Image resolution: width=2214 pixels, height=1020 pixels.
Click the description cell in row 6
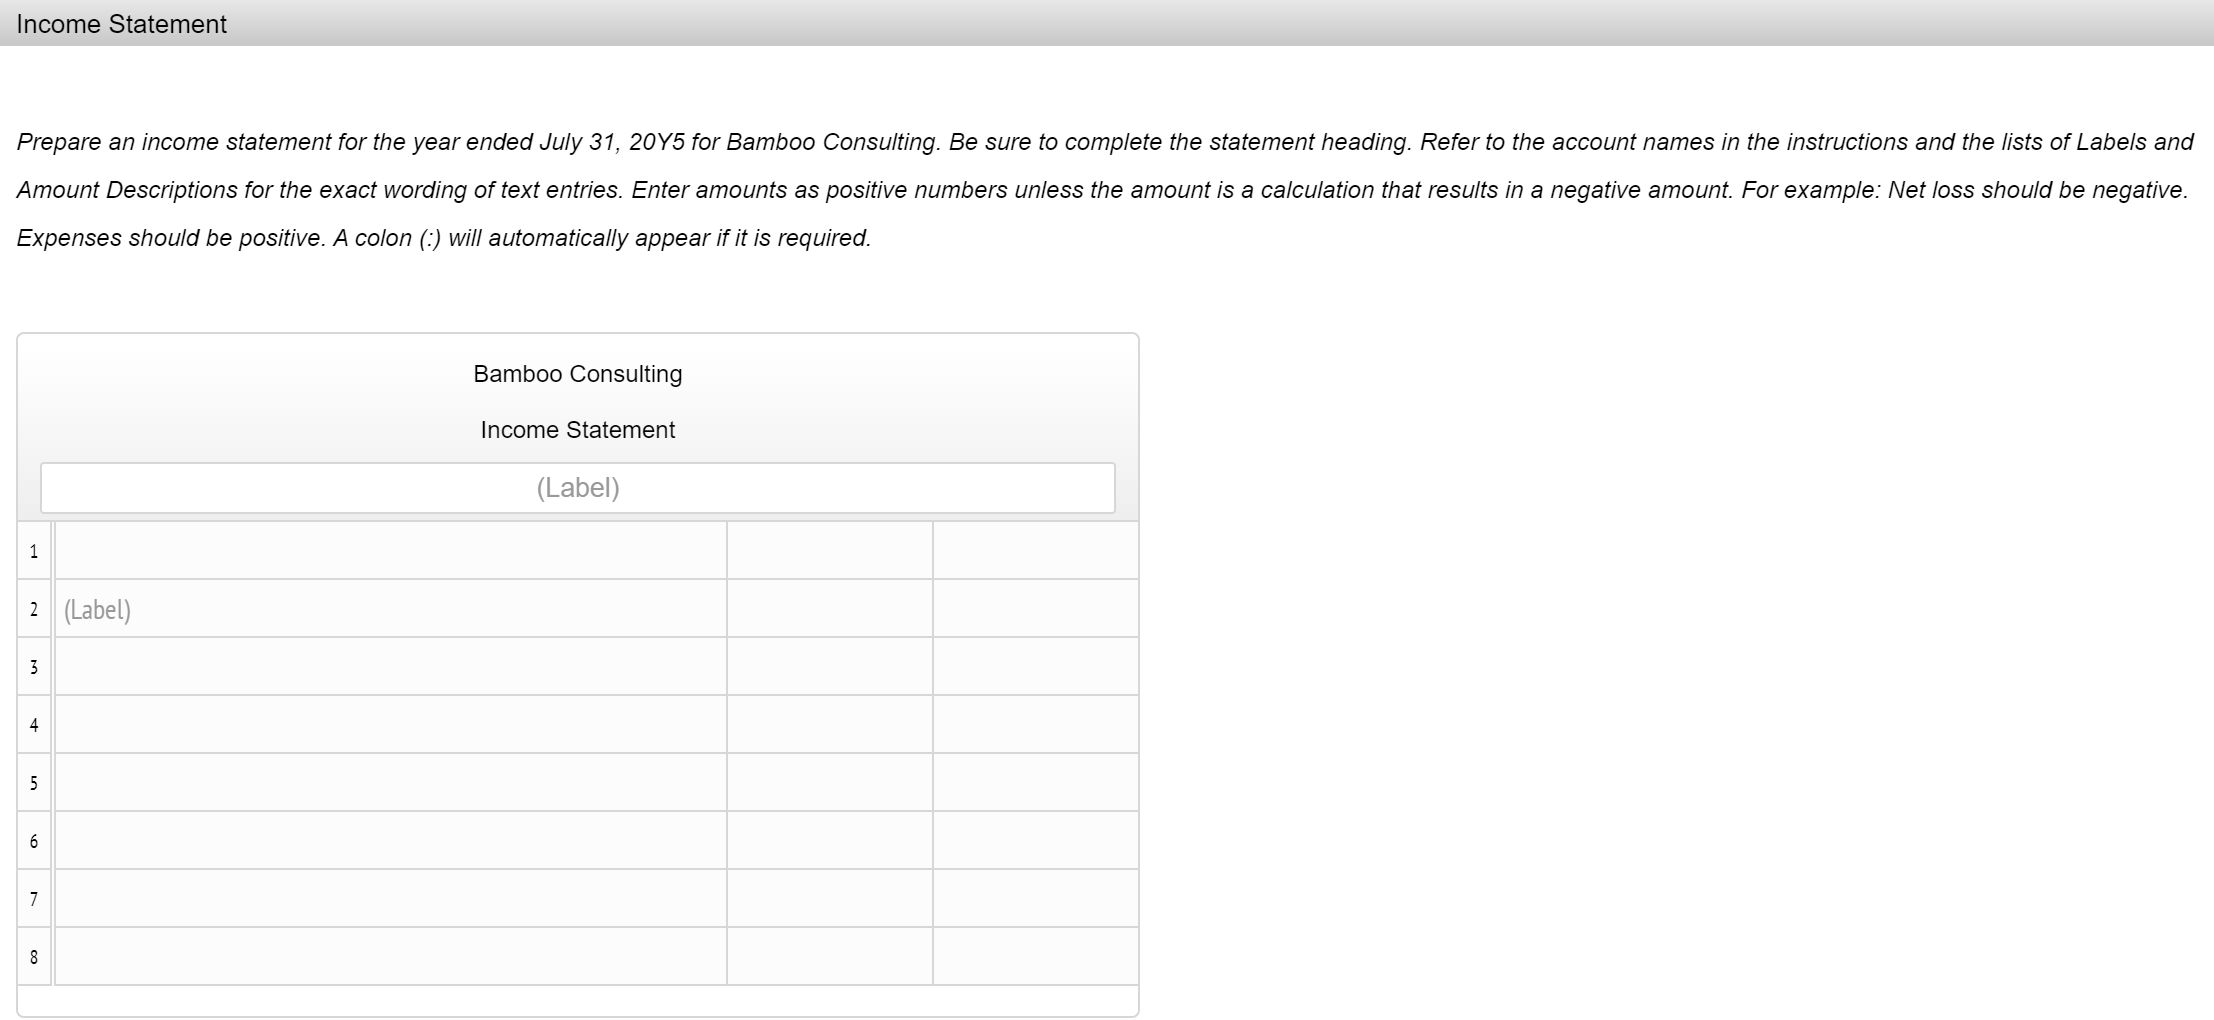point(390,840)
